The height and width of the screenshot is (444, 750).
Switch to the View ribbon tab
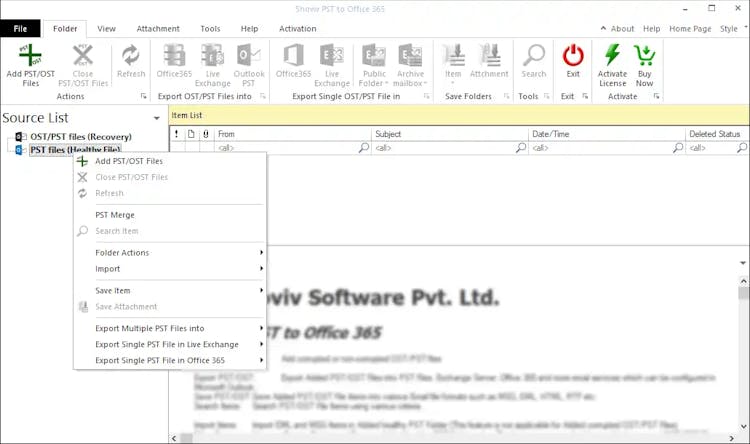pos(106,29)
